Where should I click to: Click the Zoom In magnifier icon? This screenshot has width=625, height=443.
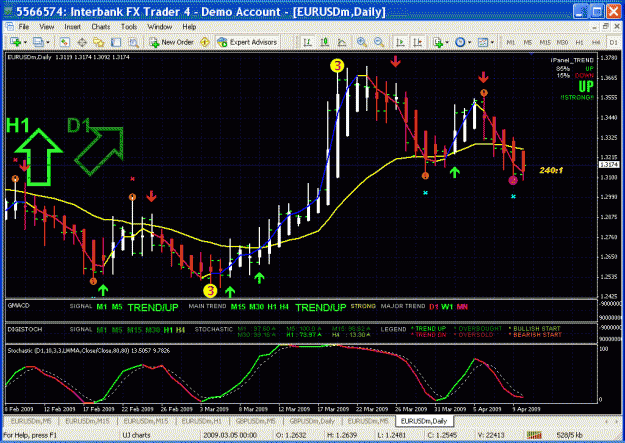point(362,42)
